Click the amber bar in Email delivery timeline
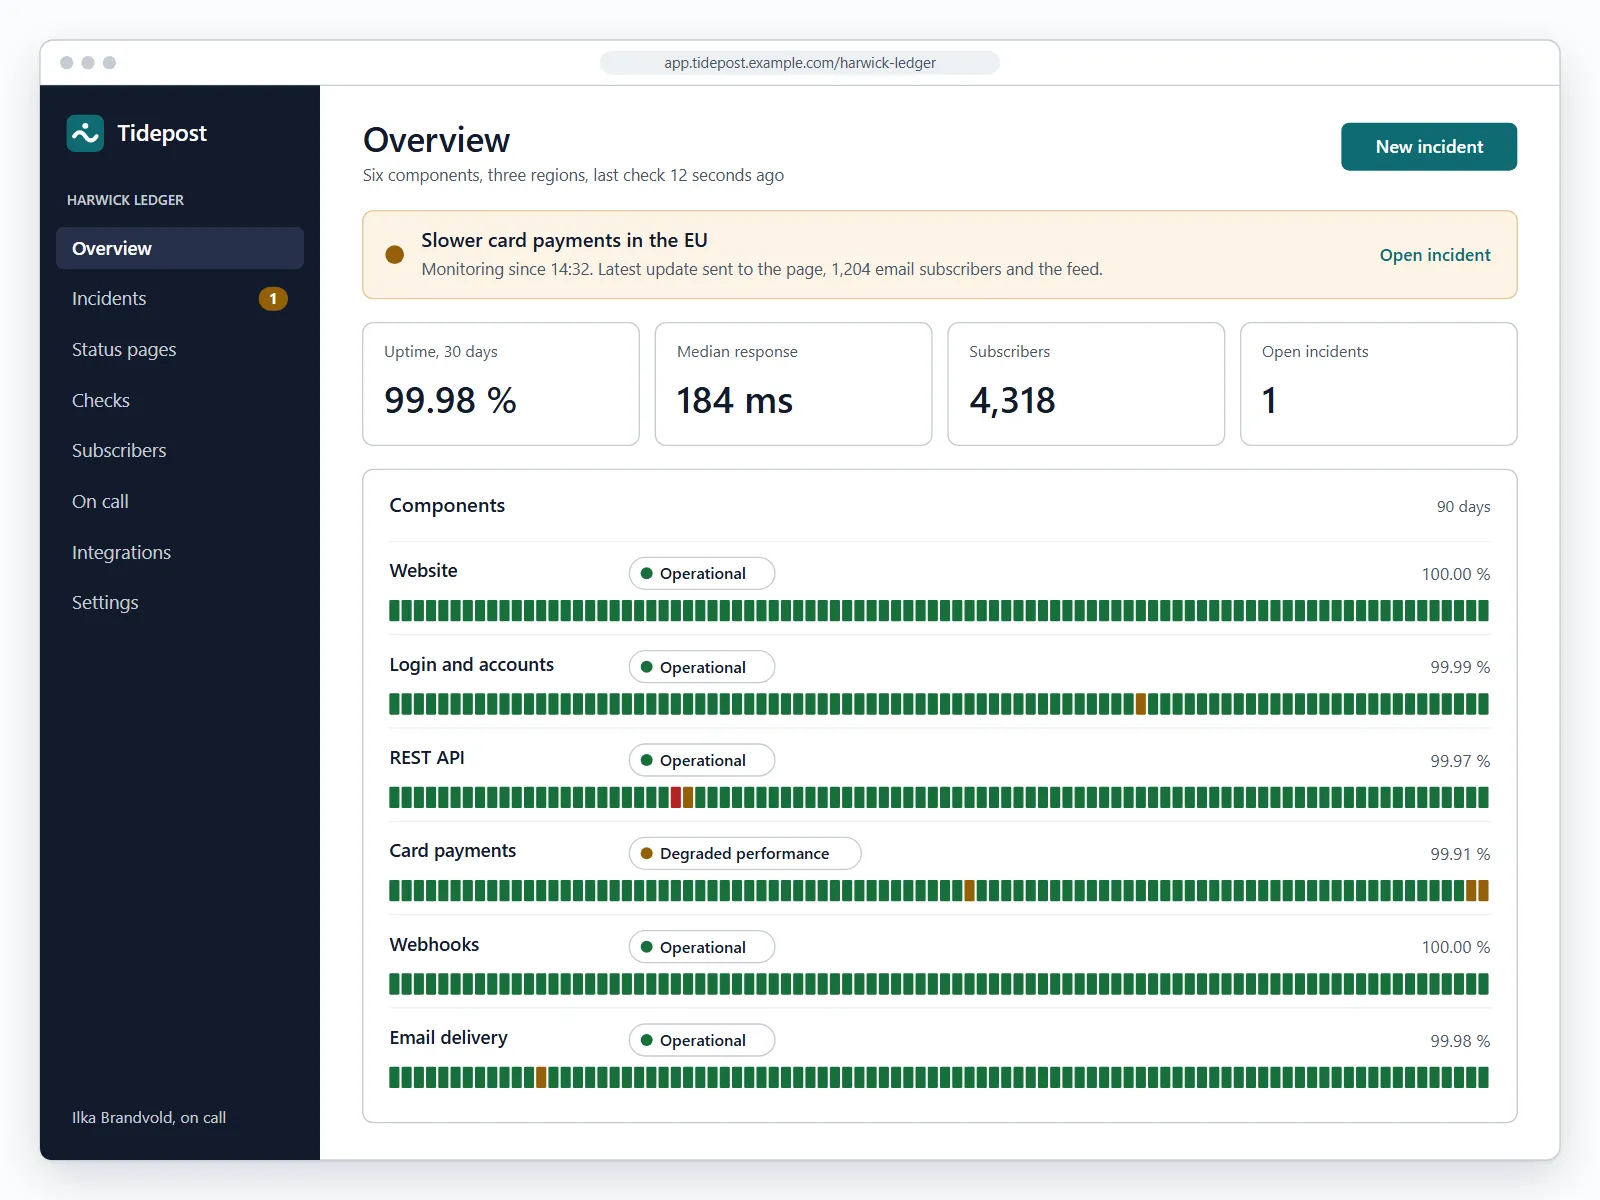1600x1200 pixels. [541, 1077]
